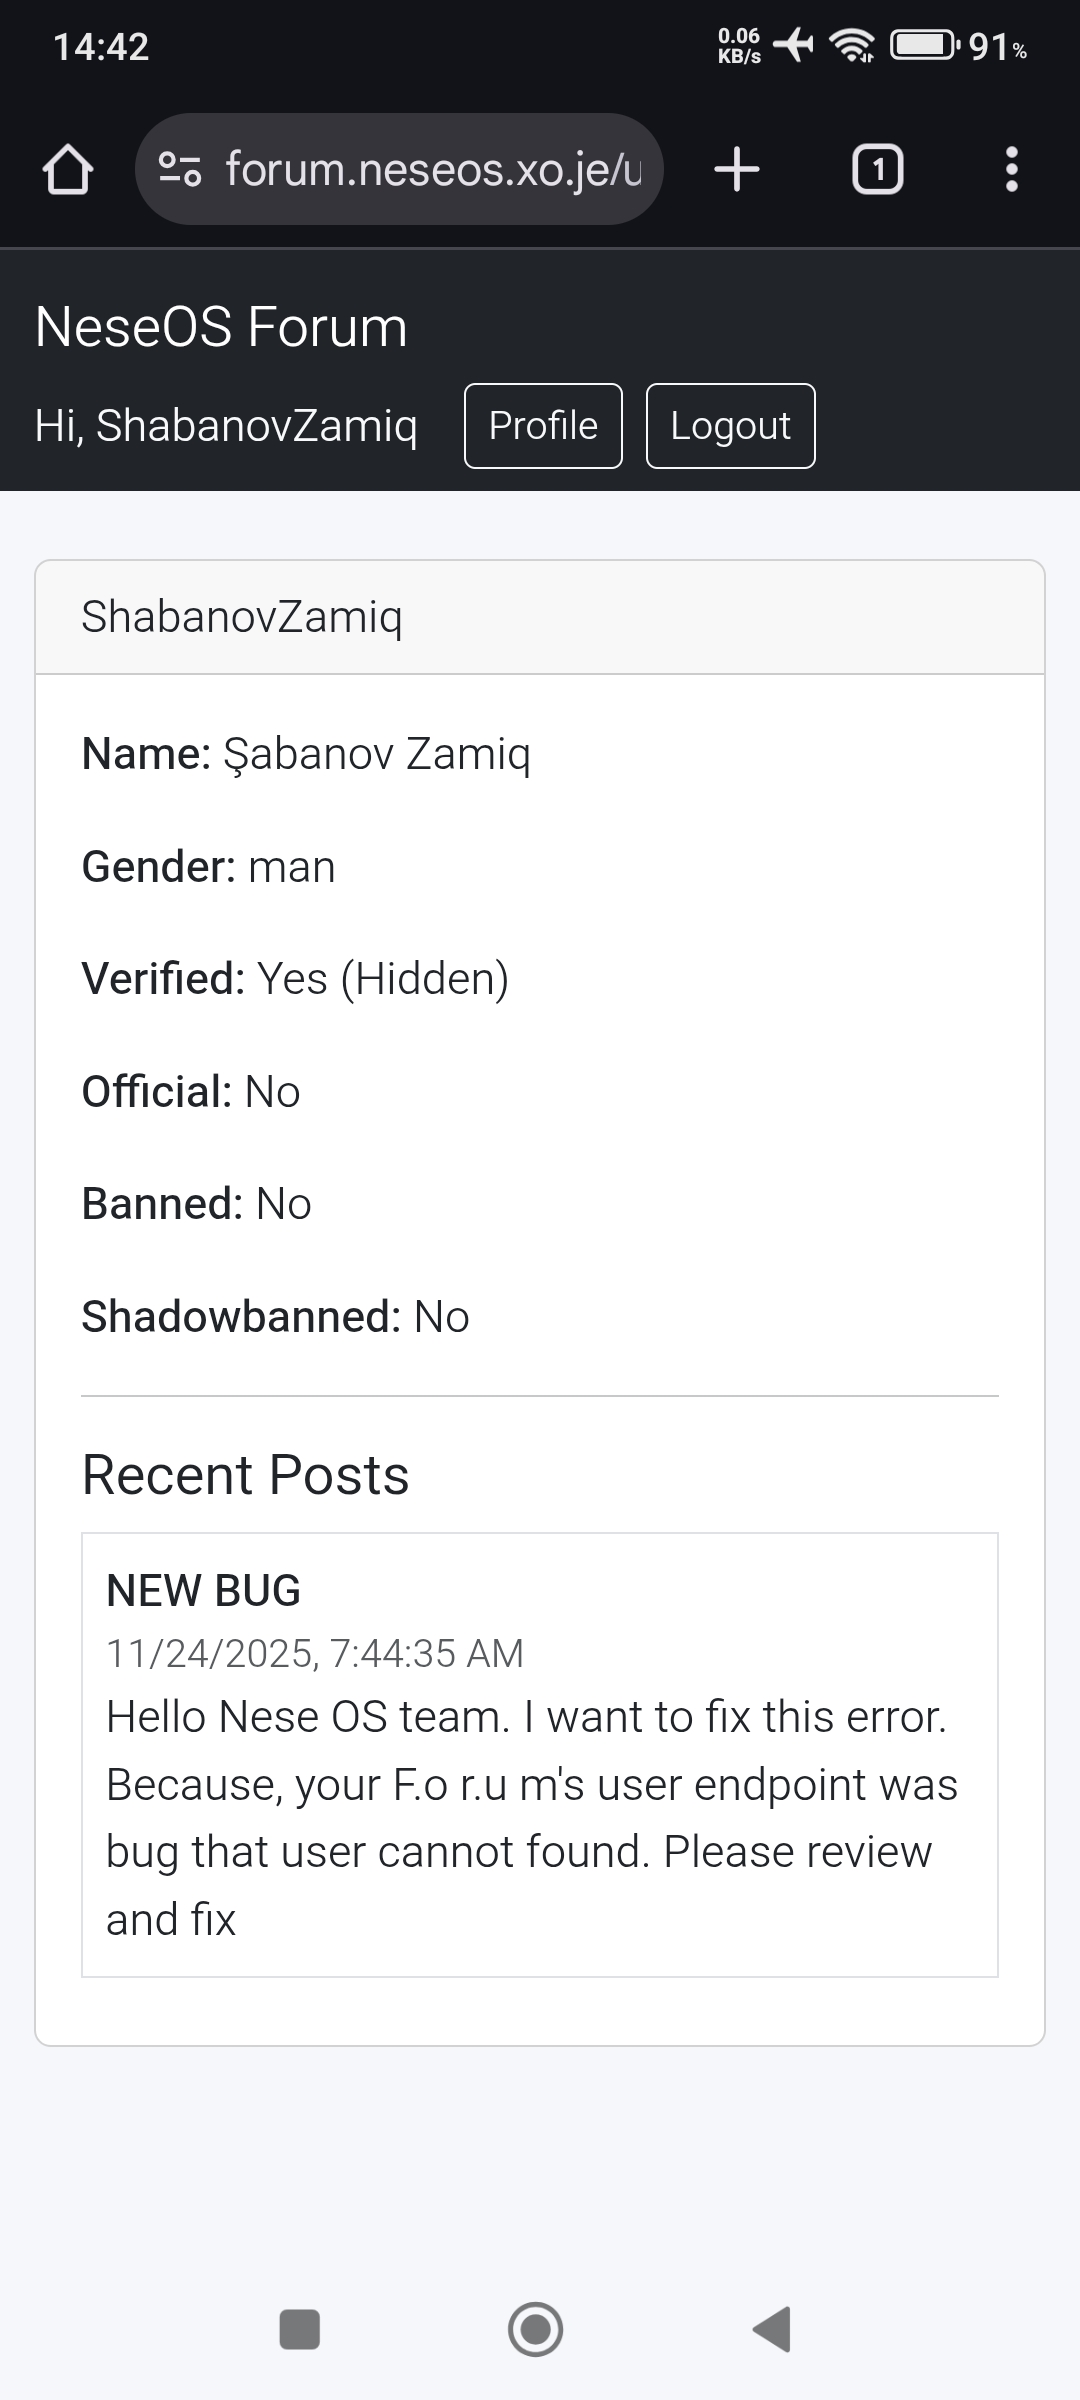Screen dimensions: 1080x2400
Task: Tap the airplane mode status icon
Action: coord(793,45)
